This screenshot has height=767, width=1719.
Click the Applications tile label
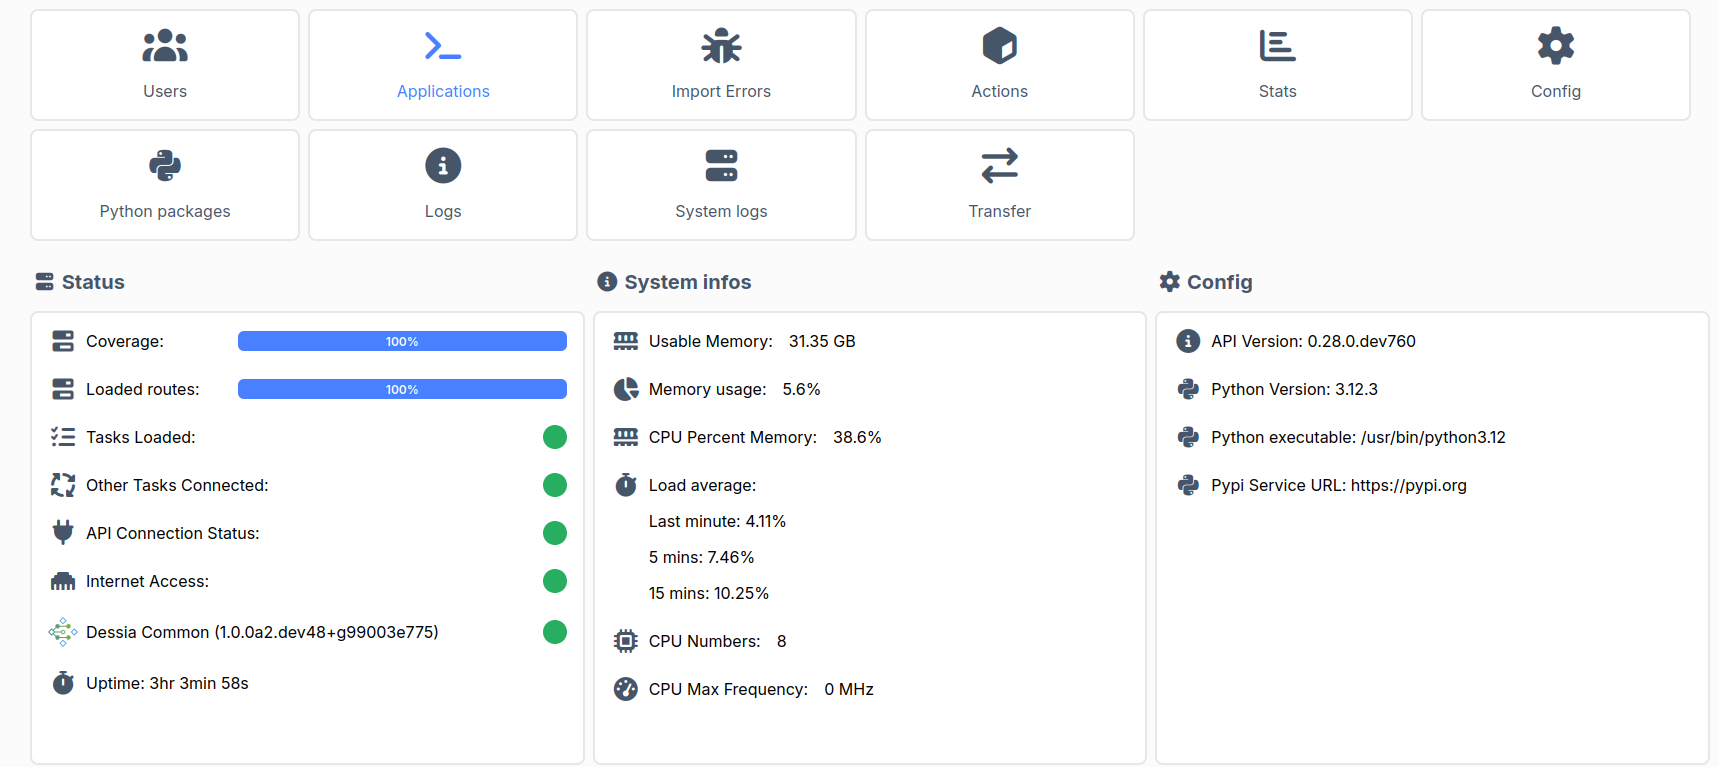[x=443, y=91]
